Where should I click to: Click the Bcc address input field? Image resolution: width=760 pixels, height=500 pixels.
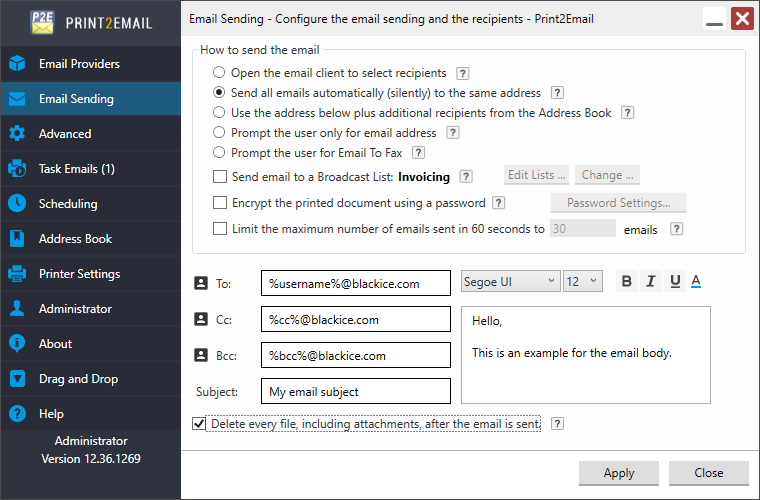tap(356, 355)
